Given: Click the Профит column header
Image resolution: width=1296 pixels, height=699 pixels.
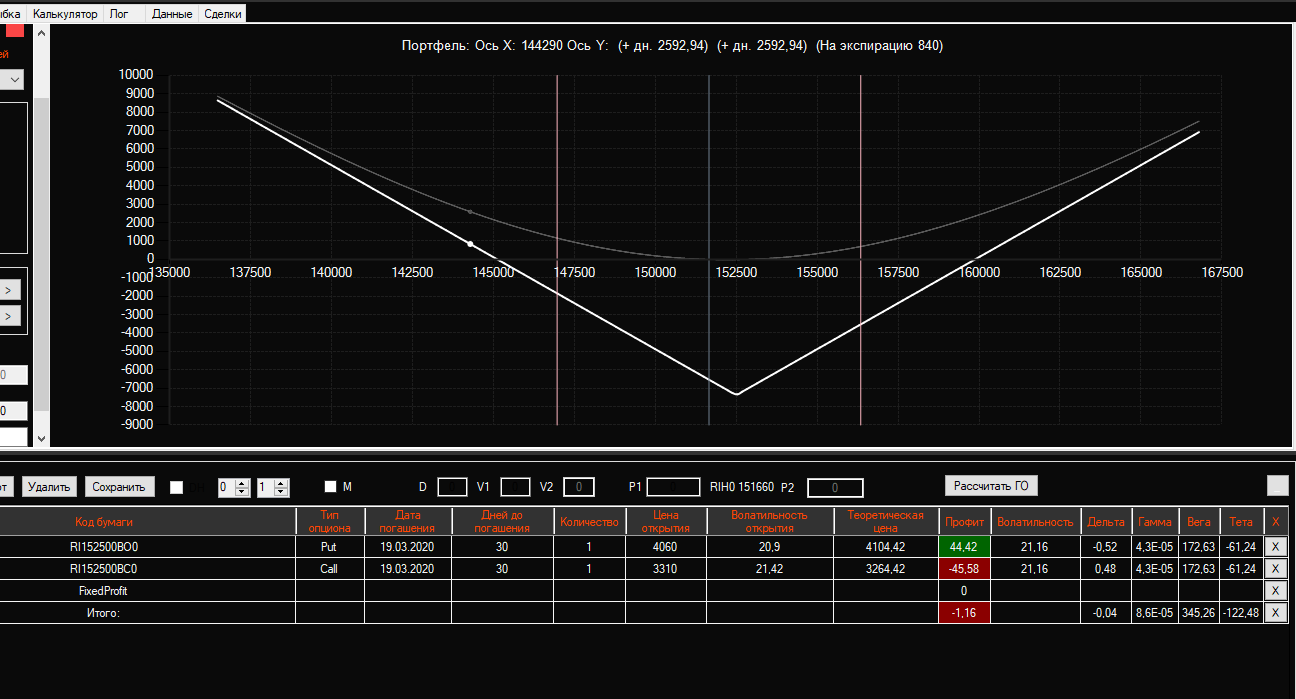Looking at the screenshot, I should [x=964, y=521].
